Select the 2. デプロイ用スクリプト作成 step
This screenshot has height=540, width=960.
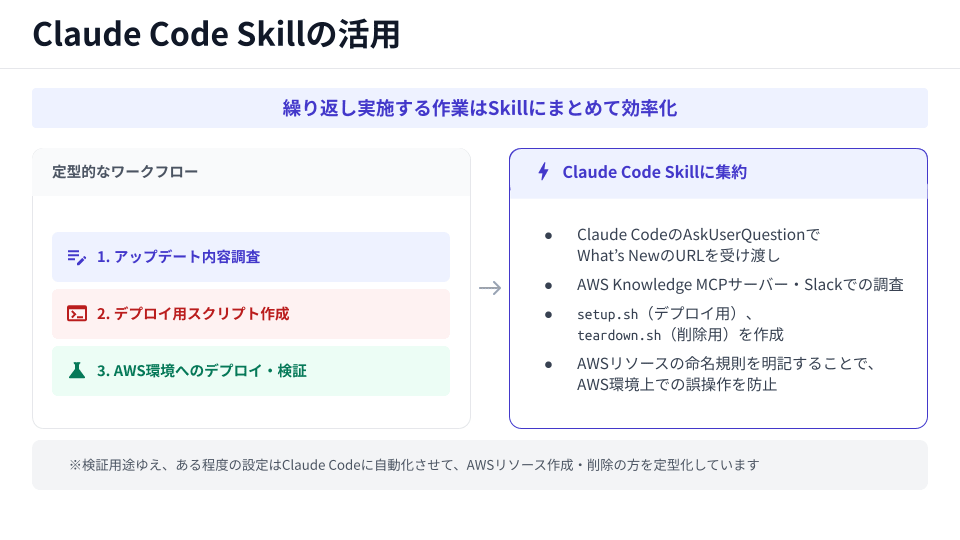coord(251,314)
